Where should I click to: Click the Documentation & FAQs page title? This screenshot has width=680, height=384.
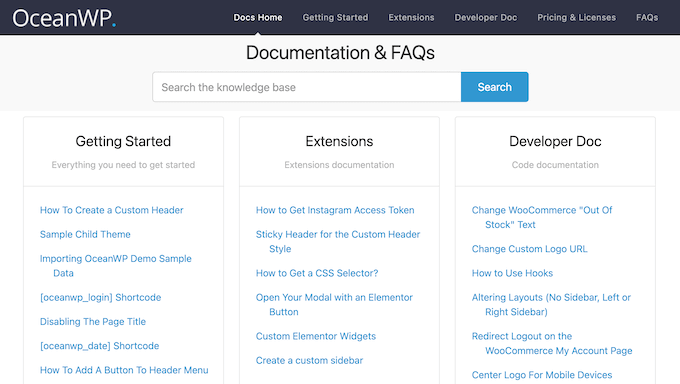(340, 53)
